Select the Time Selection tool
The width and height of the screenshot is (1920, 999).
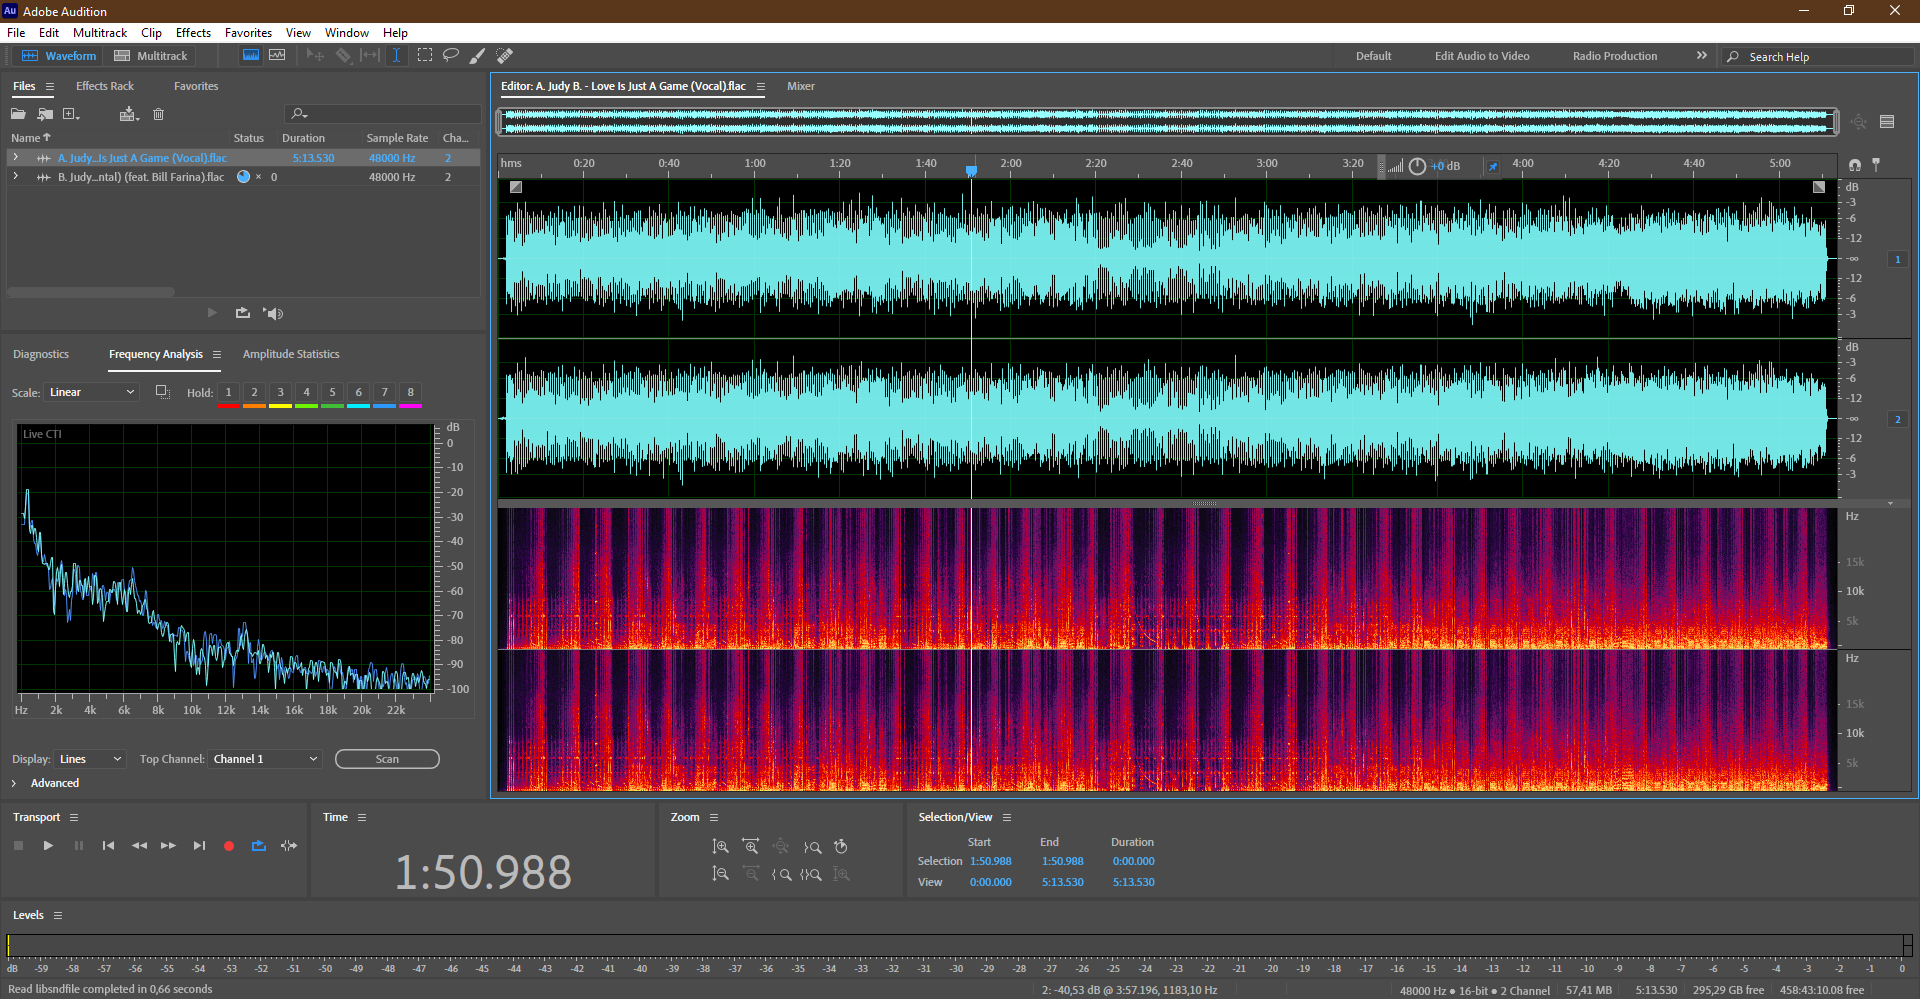pyautogui.click(x=396, y=56)
